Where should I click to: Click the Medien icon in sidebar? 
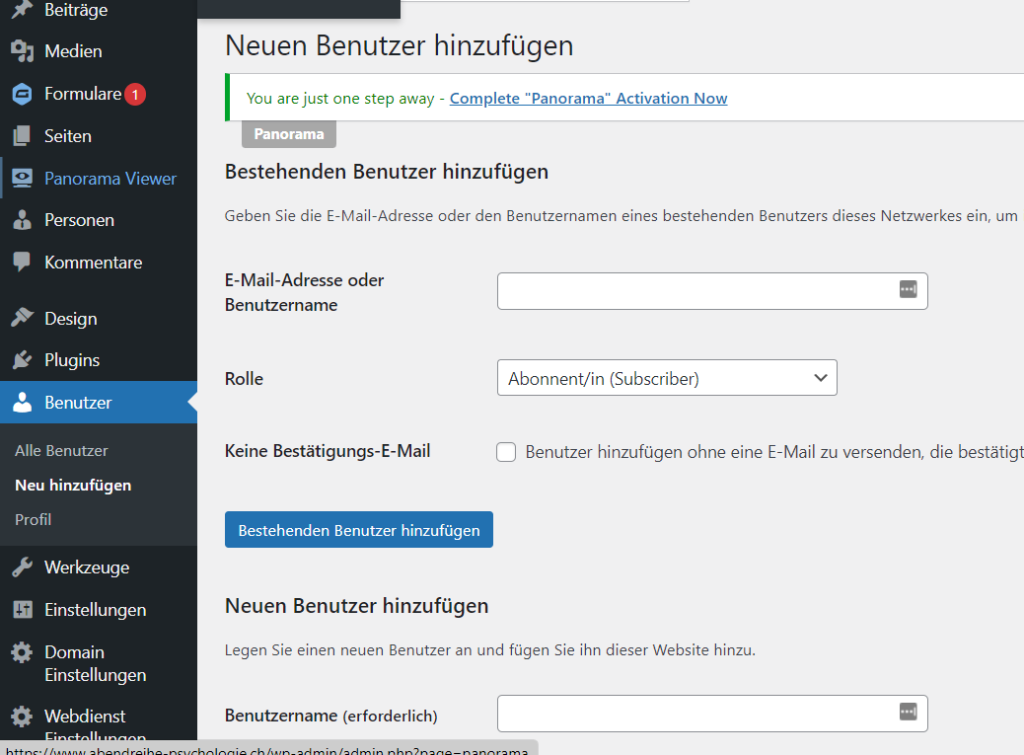pyautogui.click(x=22, y=51)
